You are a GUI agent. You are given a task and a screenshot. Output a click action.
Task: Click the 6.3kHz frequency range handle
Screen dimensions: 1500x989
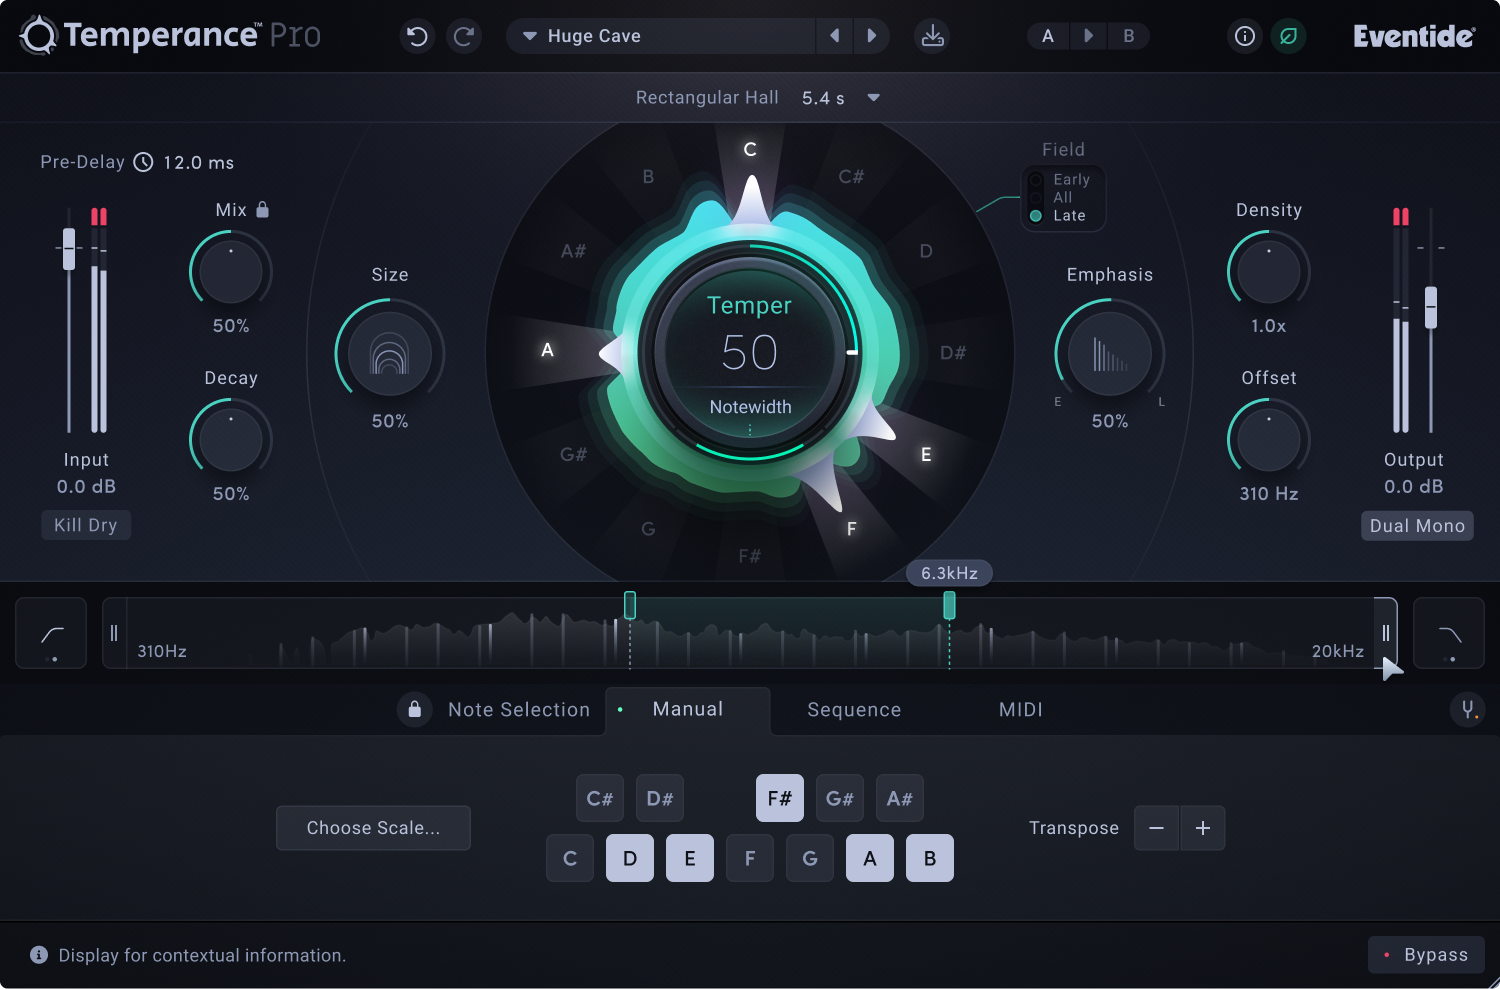tap(949, 605)
